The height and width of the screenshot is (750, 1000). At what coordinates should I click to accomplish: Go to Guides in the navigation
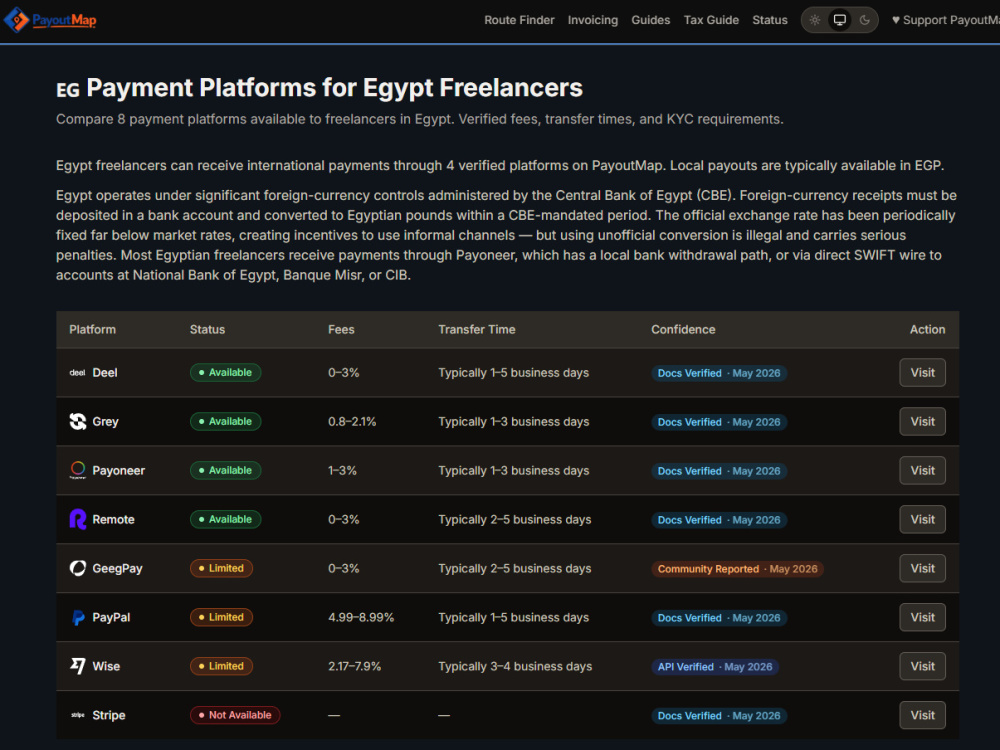pyautogui.click(x=651, y=20)
